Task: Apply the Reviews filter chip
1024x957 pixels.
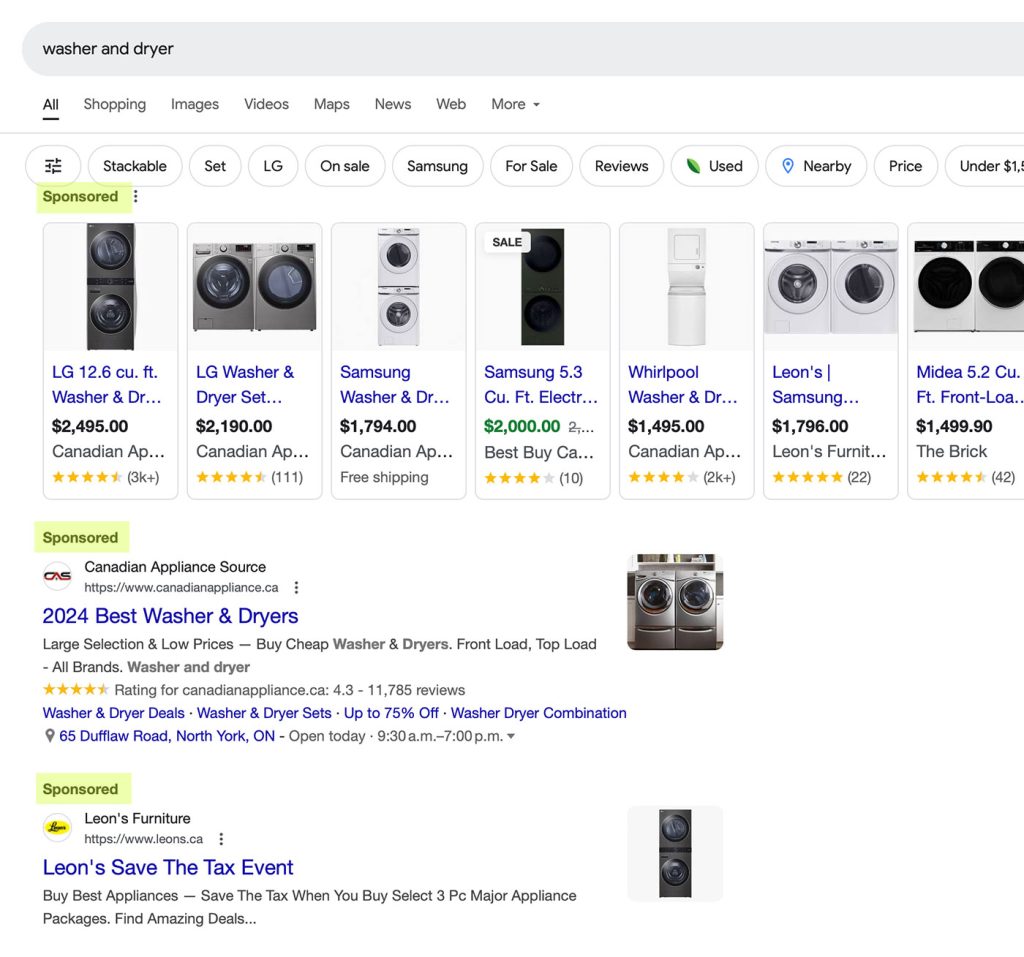Action: pos(622,166)
